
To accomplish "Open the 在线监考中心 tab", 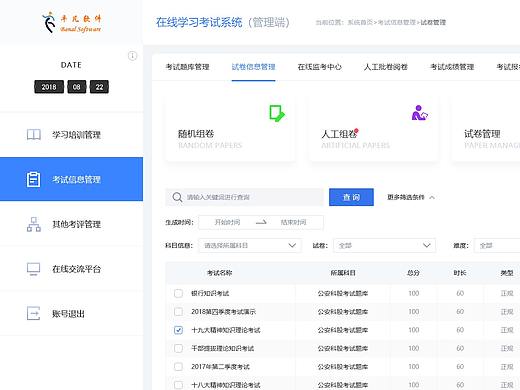I will click(x=319, y=67).
